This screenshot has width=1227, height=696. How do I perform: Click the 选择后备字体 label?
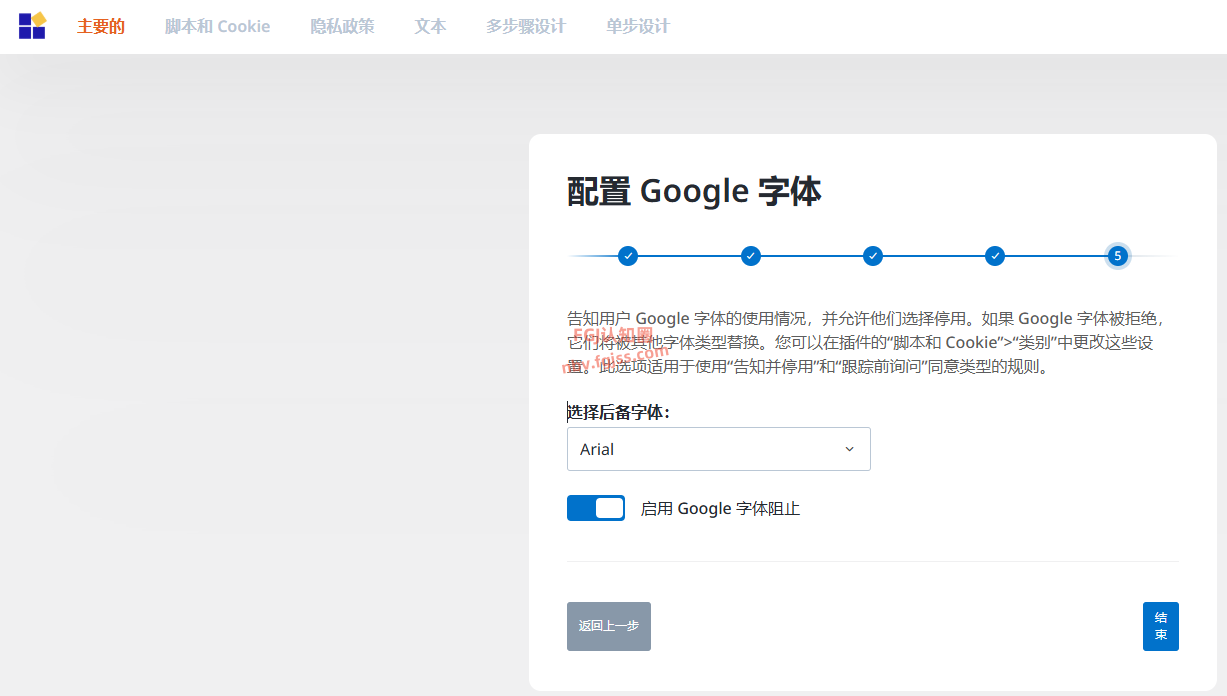coord(618,412)
